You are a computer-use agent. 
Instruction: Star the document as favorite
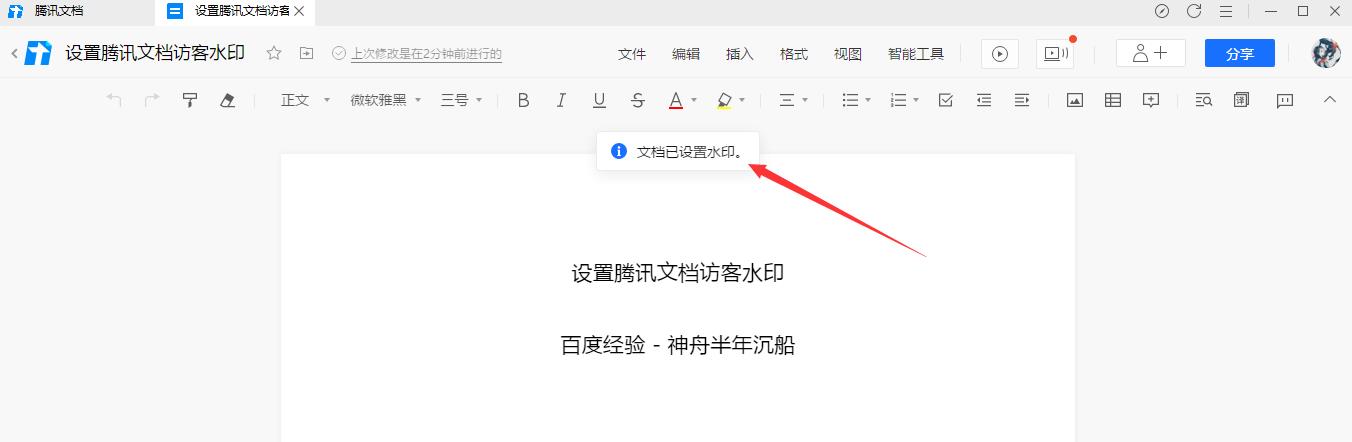[x=274, y=53]
